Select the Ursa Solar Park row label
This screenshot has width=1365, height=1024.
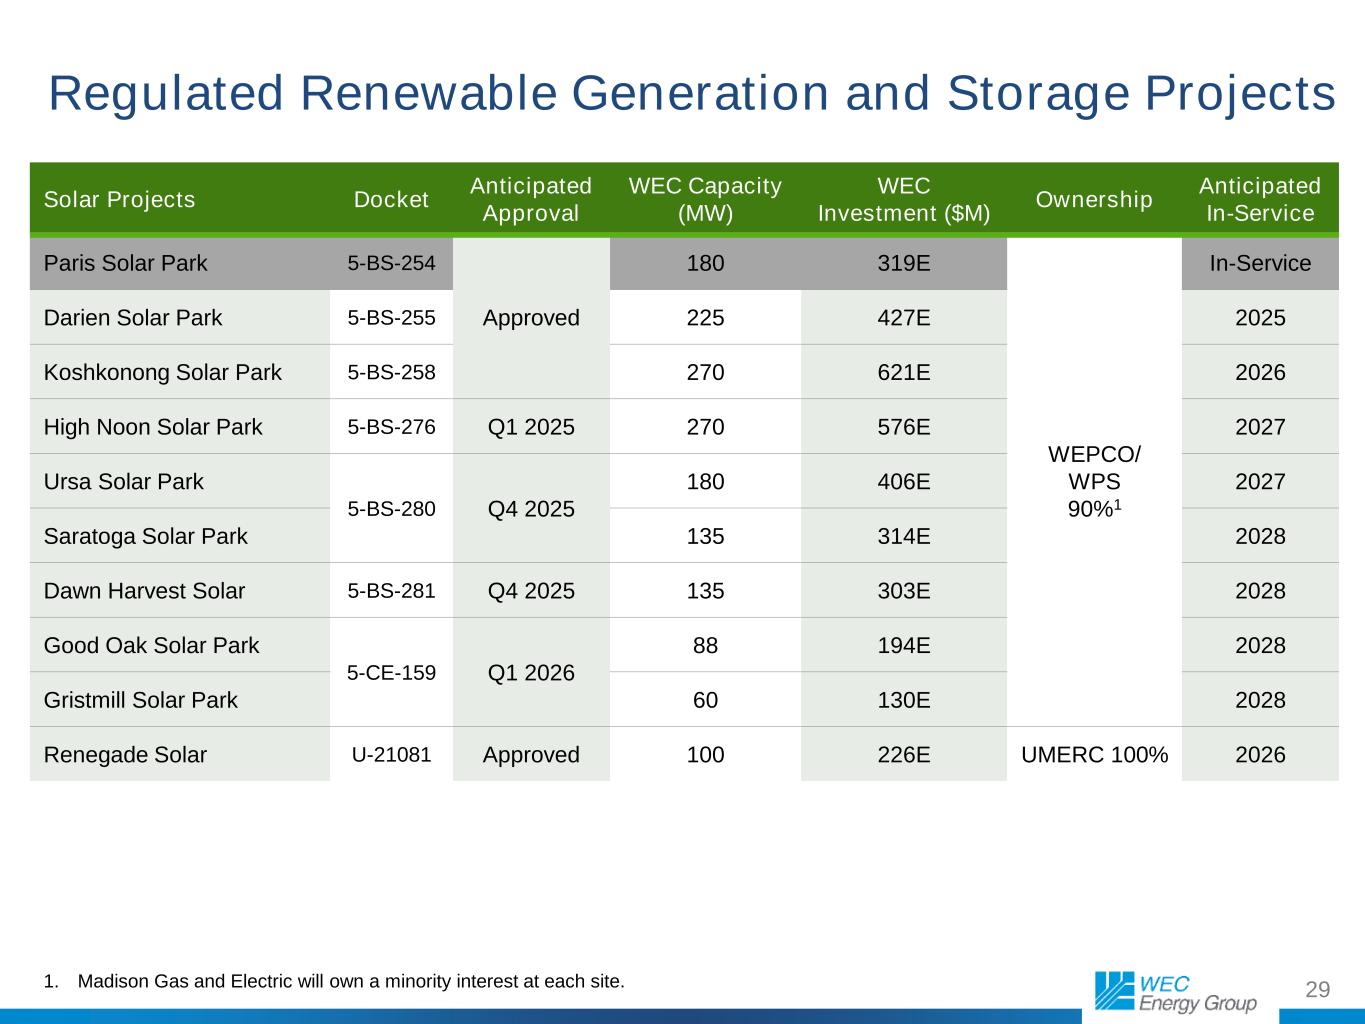pyautogui.click(x=124, y=482)
